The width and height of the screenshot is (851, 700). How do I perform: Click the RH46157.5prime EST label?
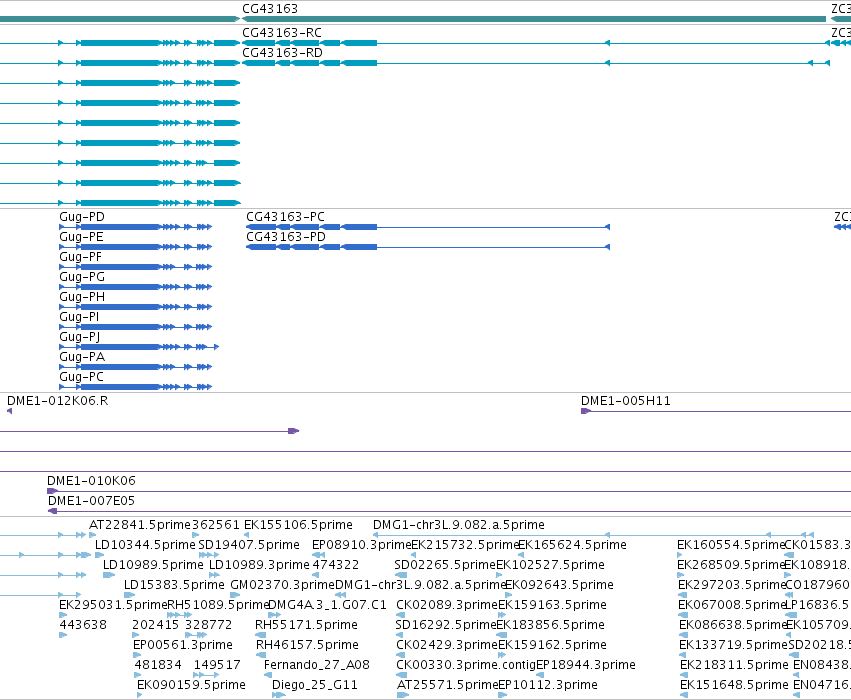pyautogui.click(x=307, y=645)
